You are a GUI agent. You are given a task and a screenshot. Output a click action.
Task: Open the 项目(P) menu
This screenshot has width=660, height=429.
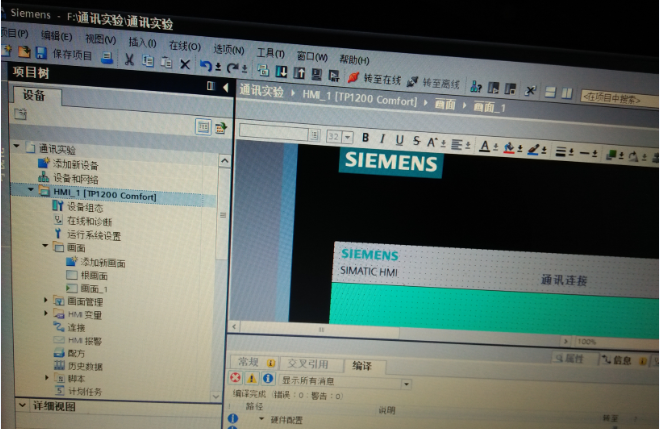(15, 33)
